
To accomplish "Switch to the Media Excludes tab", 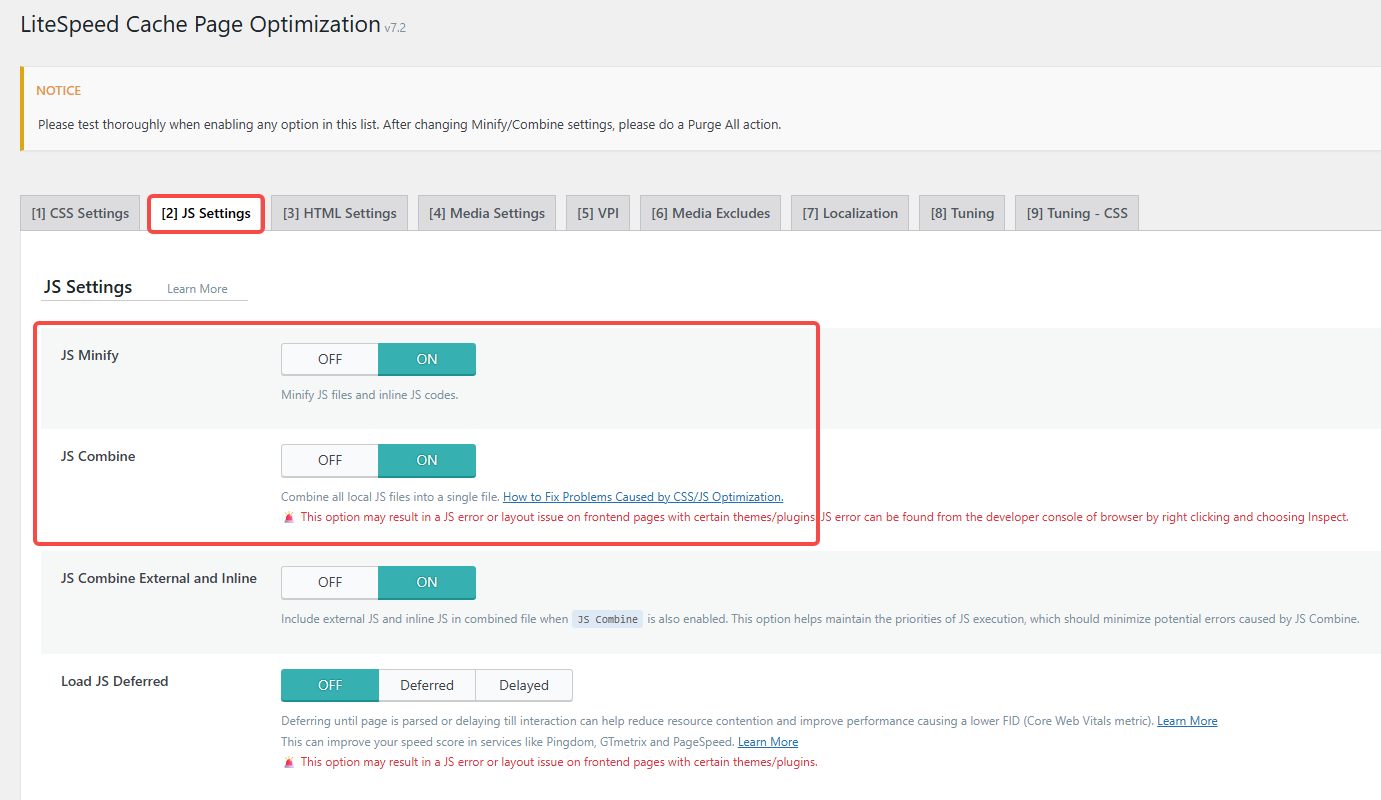I will pyautogui.click(x=711, y=213).
